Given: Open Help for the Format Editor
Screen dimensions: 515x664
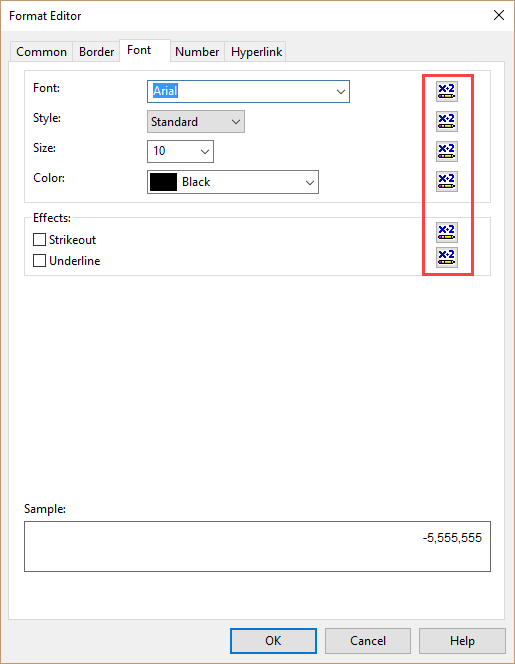Looking at the screenshot, I should tap(462, 641).
